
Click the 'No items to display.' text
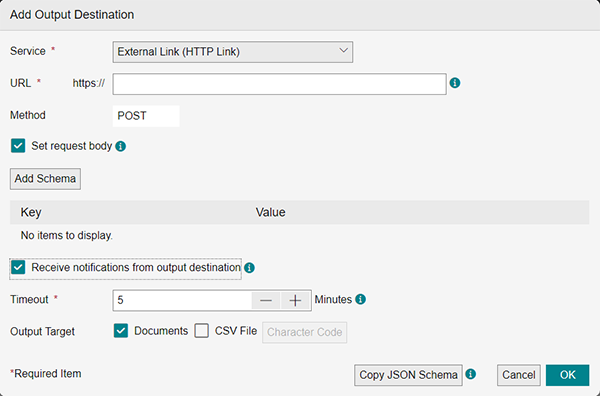(67, 235)
